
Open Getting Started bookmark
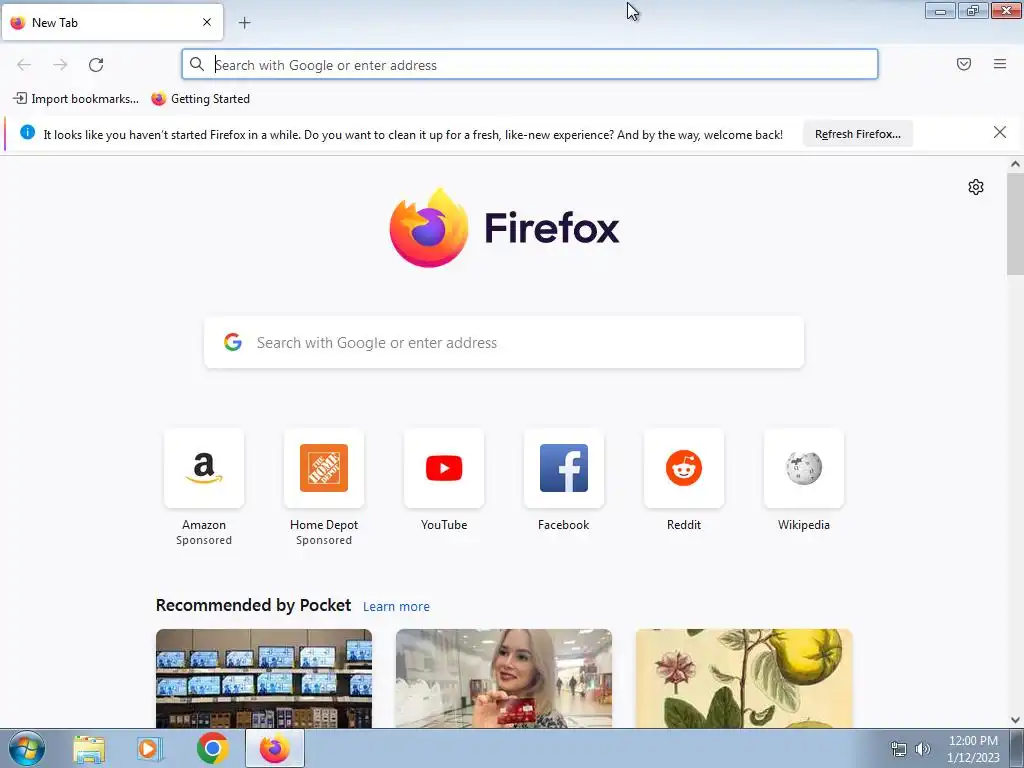click(200, 99)
